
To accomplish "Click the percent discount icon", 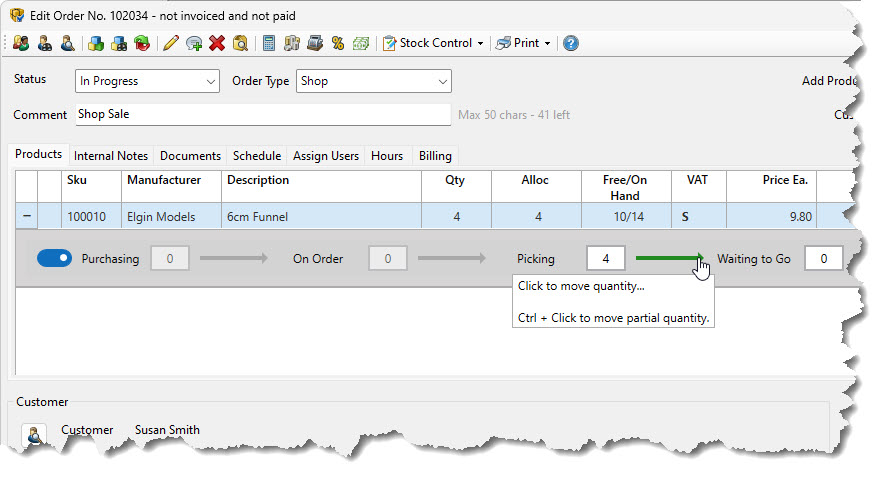I will click(x=338, y=43).
